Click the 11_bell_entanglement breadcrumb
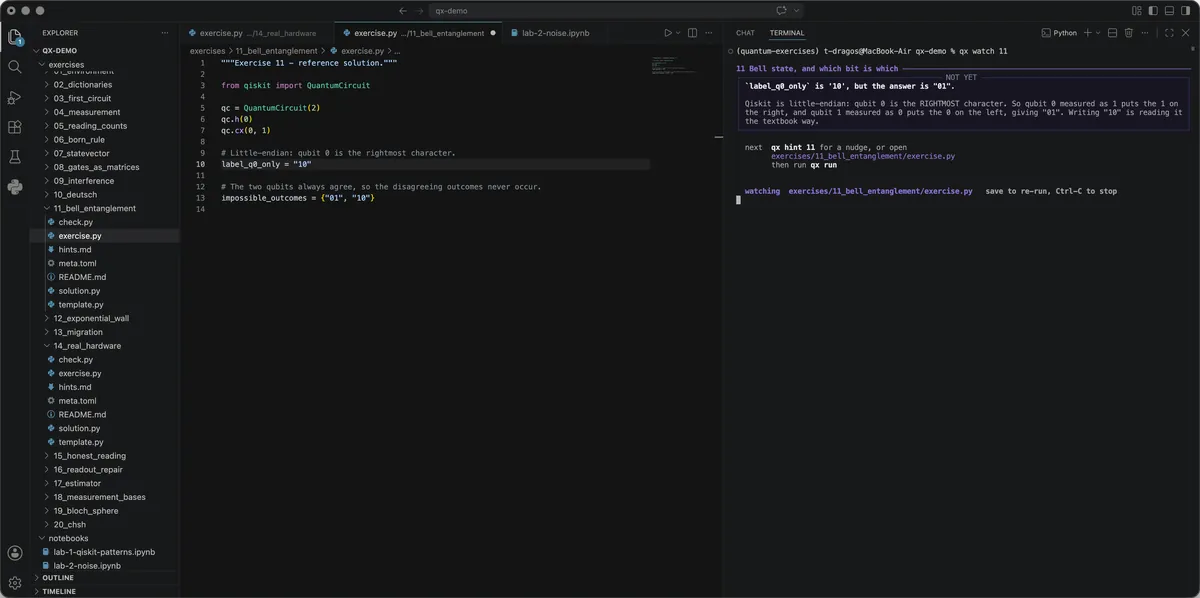1200x598 pixels. [276, 50]
